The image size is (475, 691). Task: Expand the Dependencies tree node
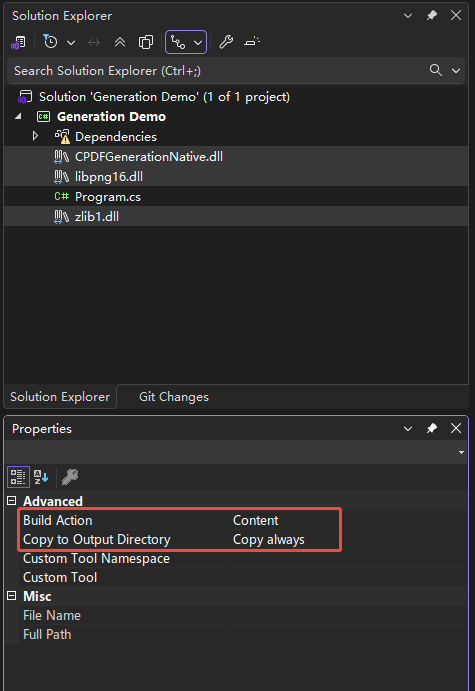(x=35, y=136)
